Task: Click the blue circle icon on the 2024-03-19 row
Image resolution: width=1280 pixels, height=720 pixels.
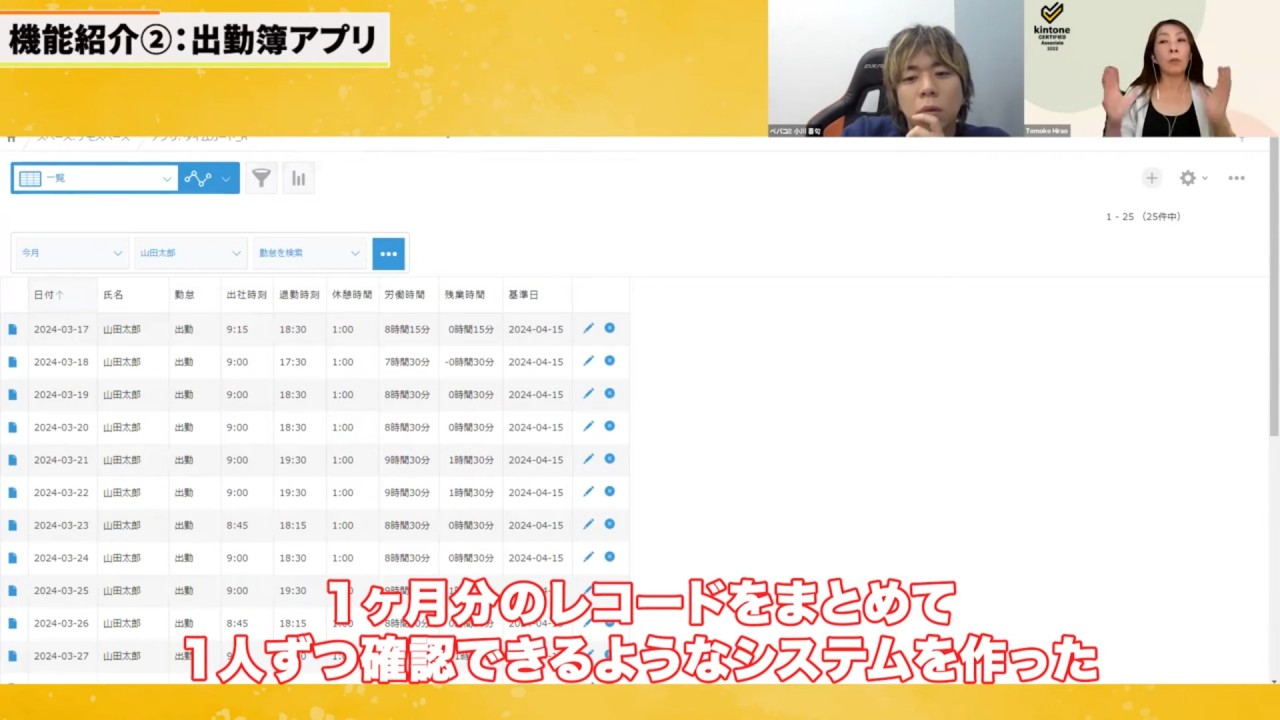Action: [609, 393]
